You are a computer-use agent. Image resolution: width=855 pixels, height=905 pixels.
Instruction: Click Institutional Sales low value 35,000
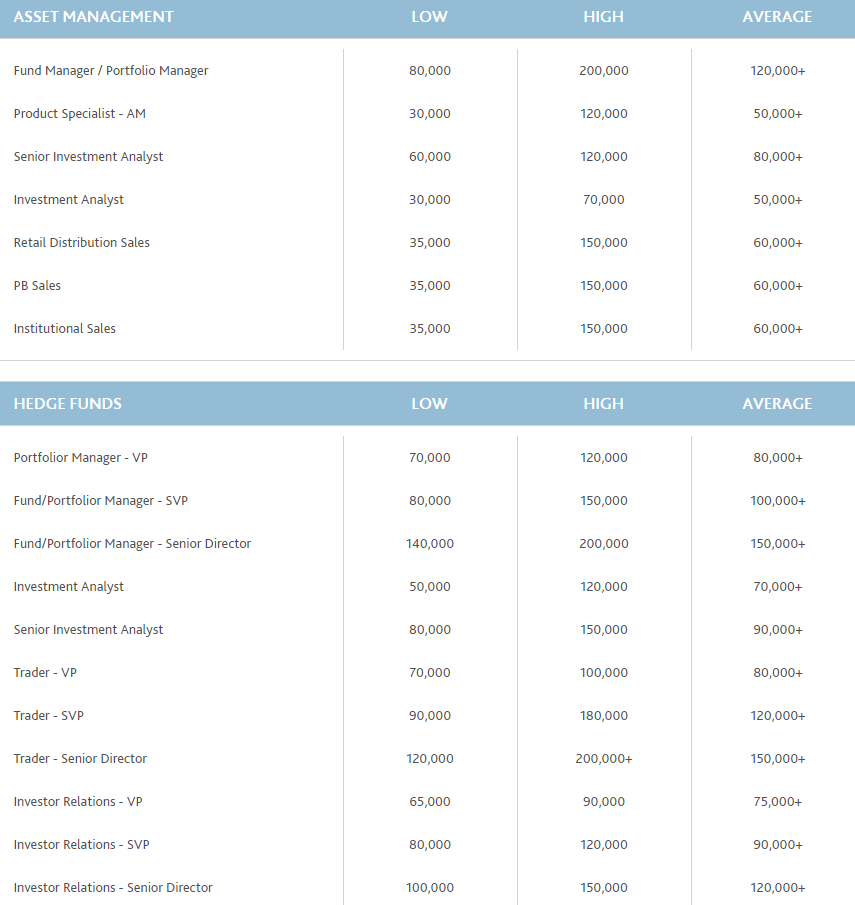tap(430, 328)
